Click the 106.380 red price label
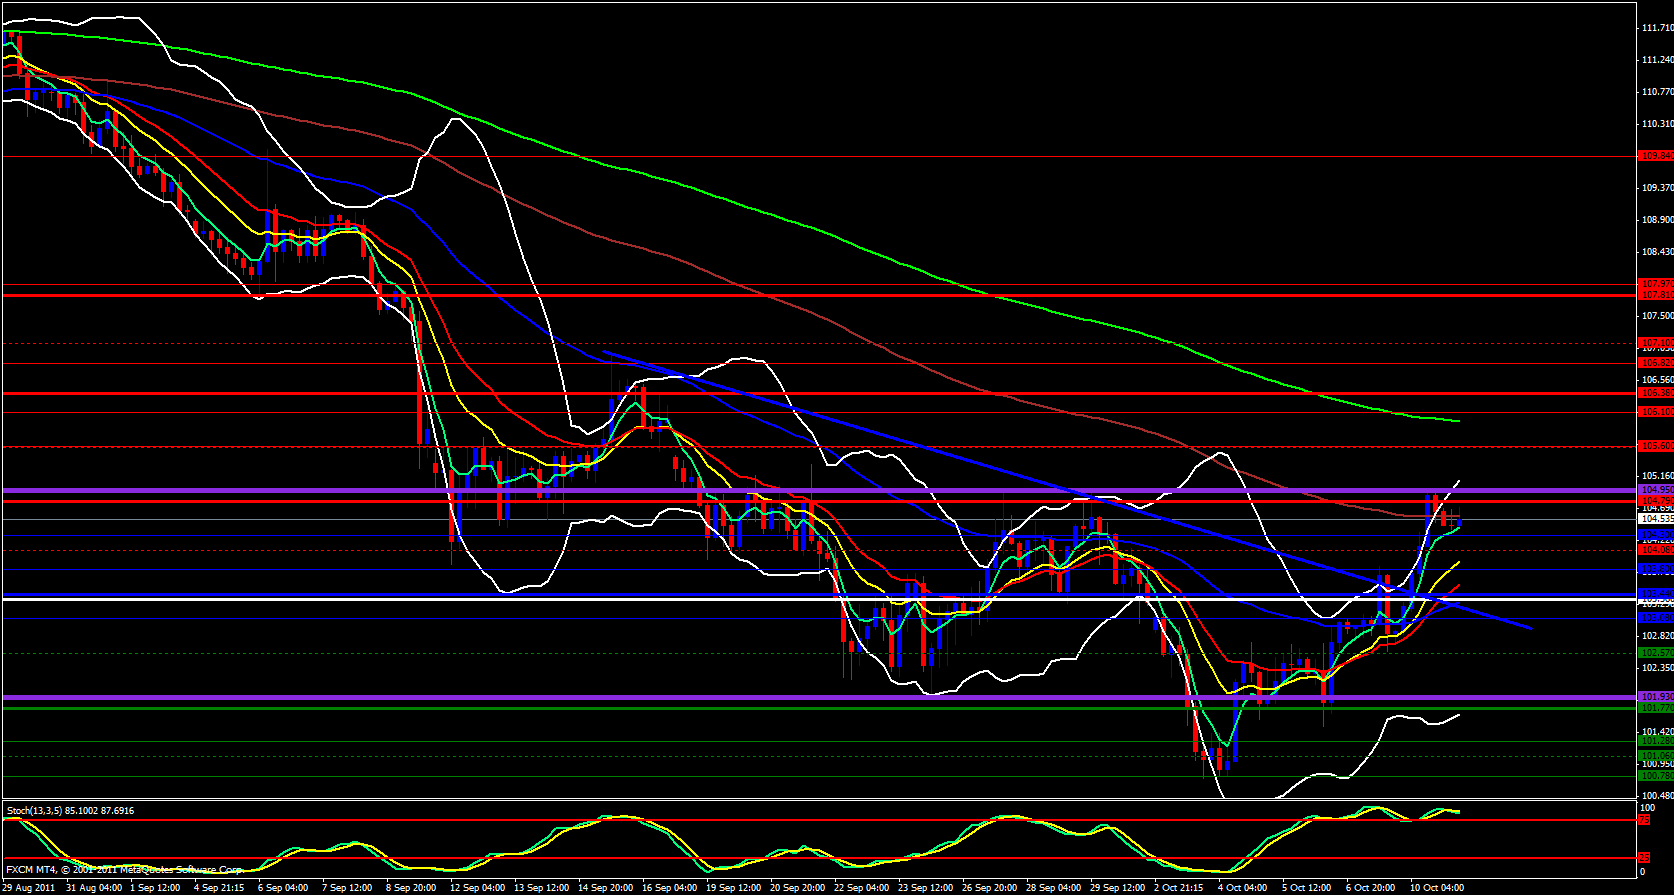The image size is (1674, 895). [1656, 393]
